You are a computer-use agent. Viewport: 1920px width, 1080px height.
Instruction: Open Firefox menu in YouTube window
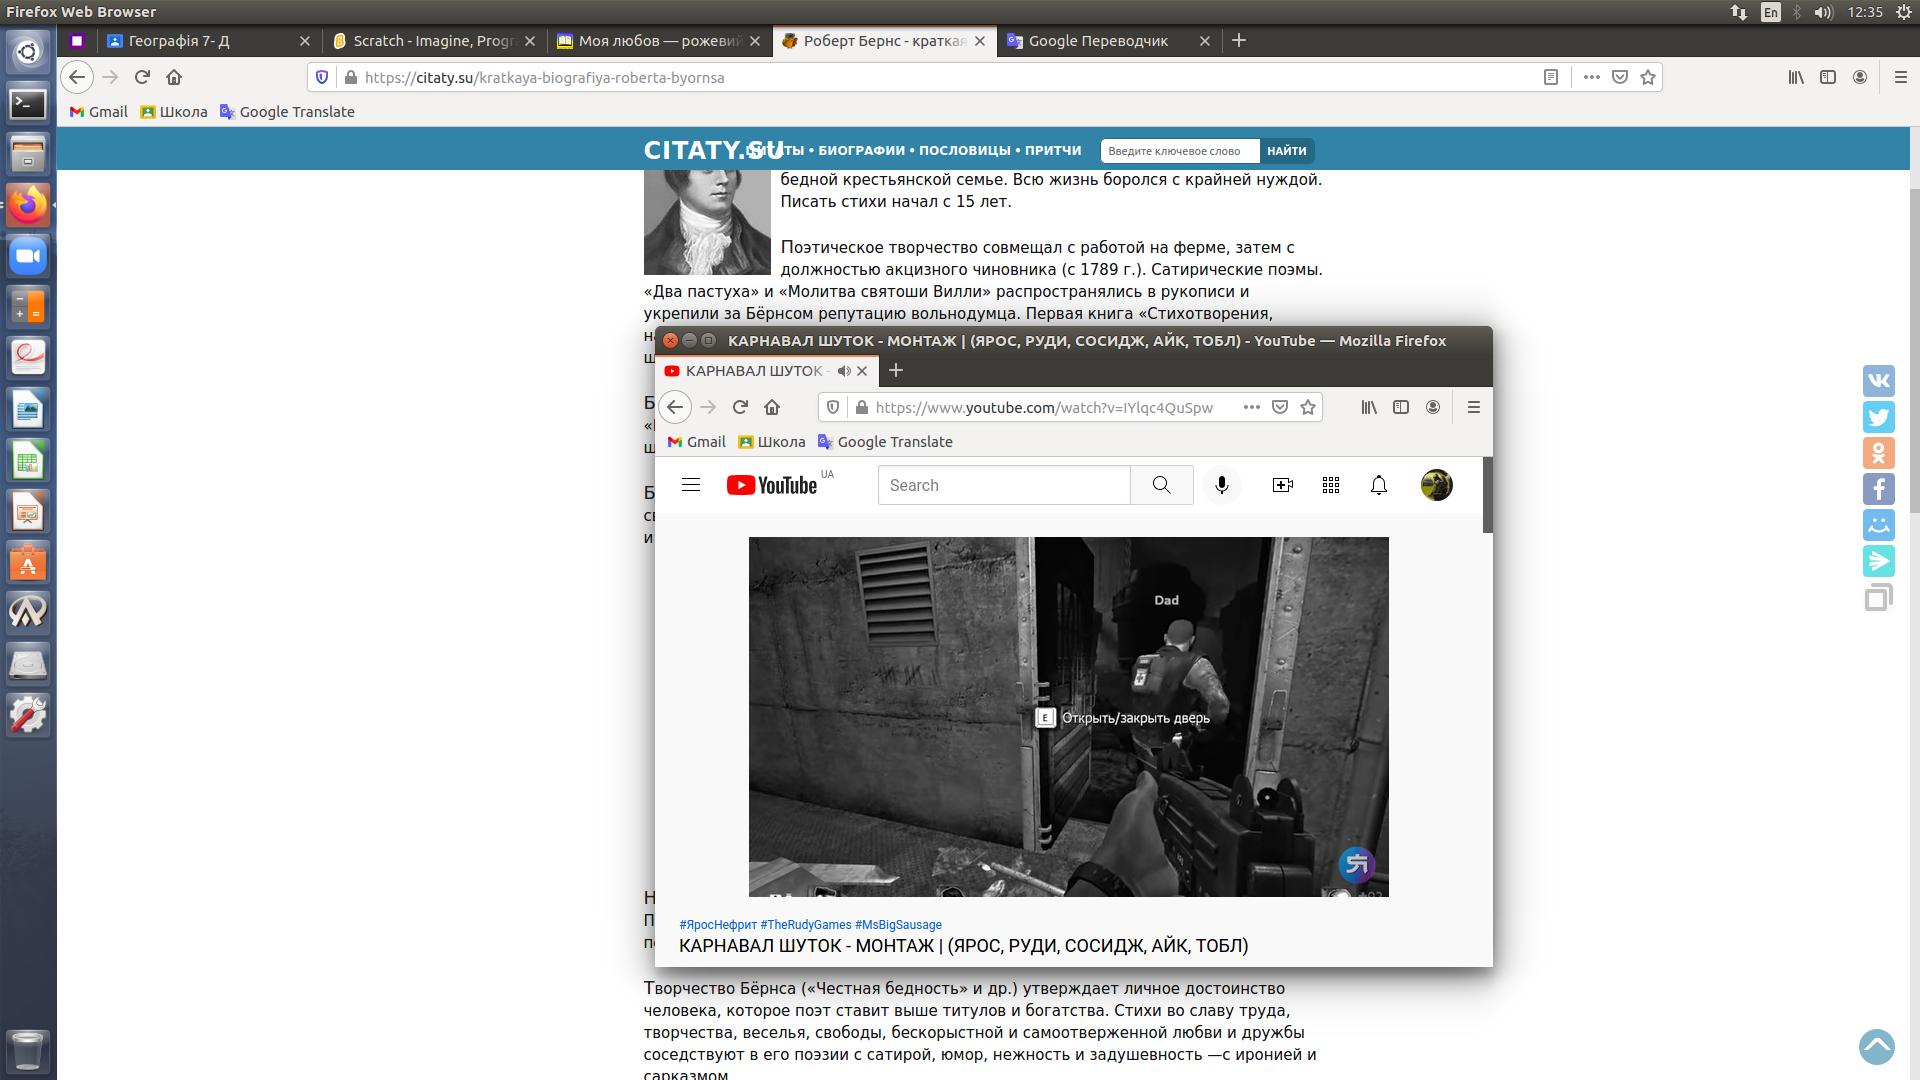(x=1473, y=407)
